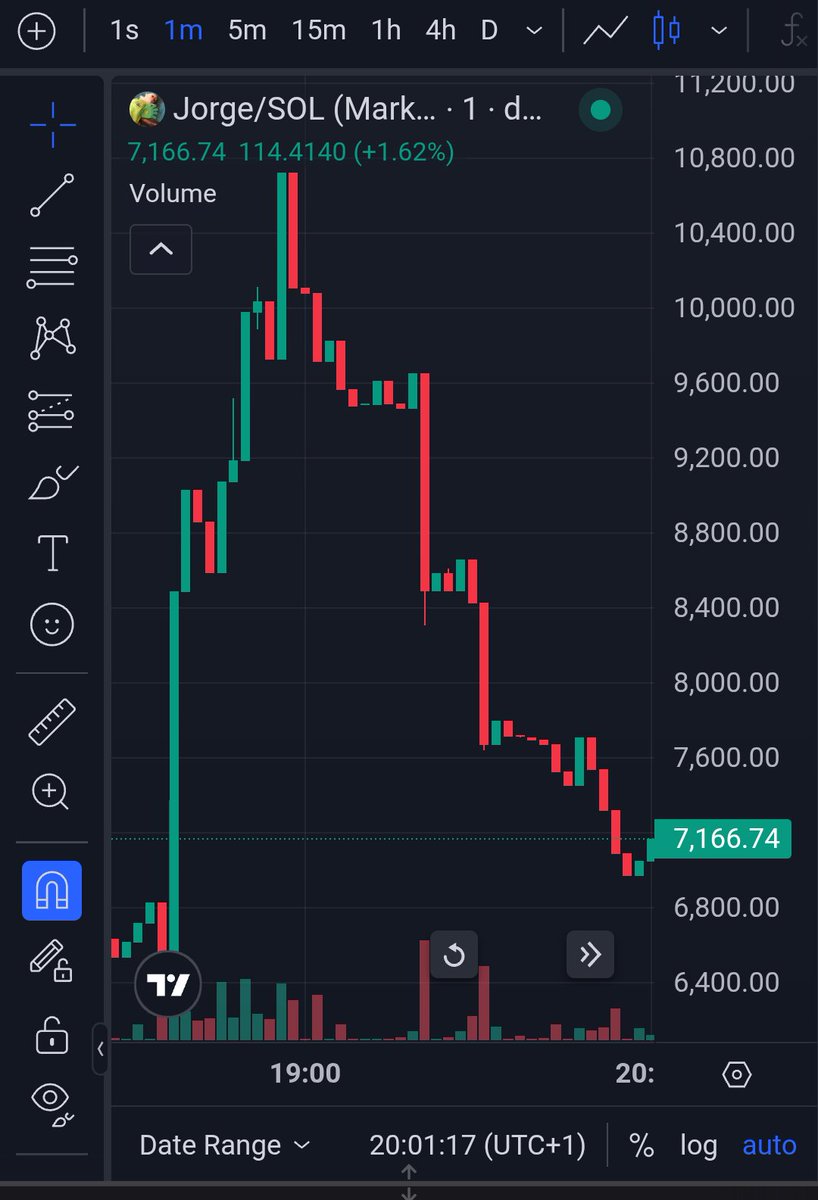Screen dimensions: 818x1200
Task: Switch to line chart style
Action: (605, 31)
